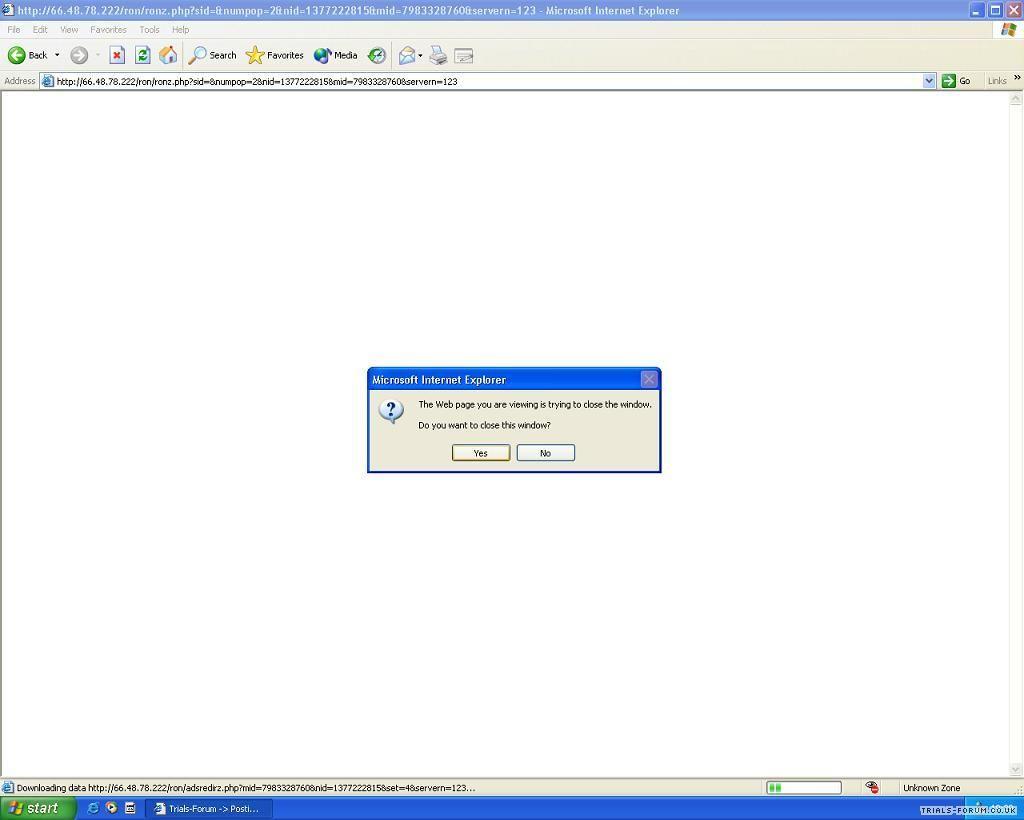Click the page icon in the Address bar

coord(48,81)
